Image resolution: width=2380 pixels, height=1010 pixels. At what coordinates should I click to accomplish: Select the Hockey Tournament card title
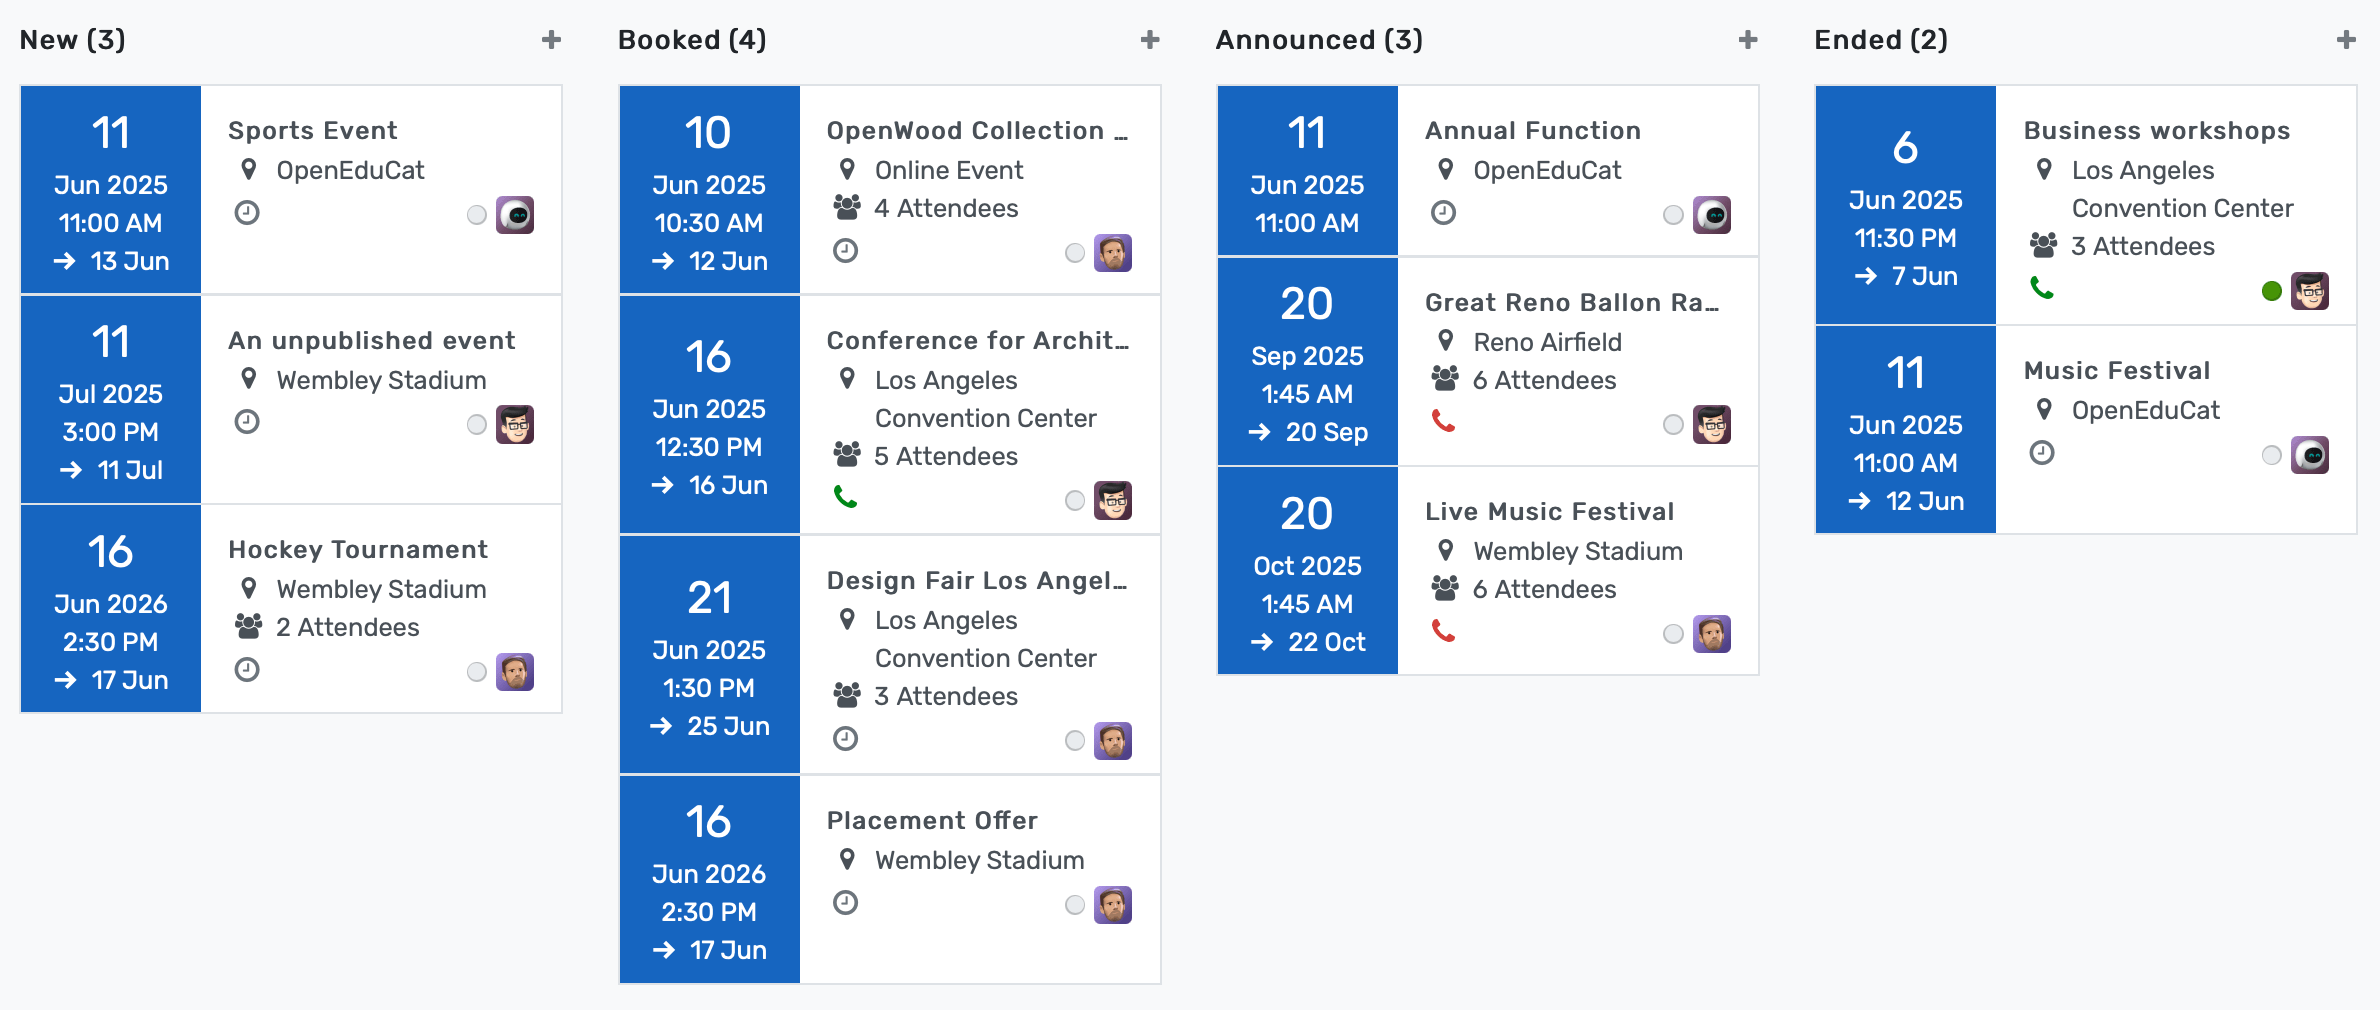(358, 549)
